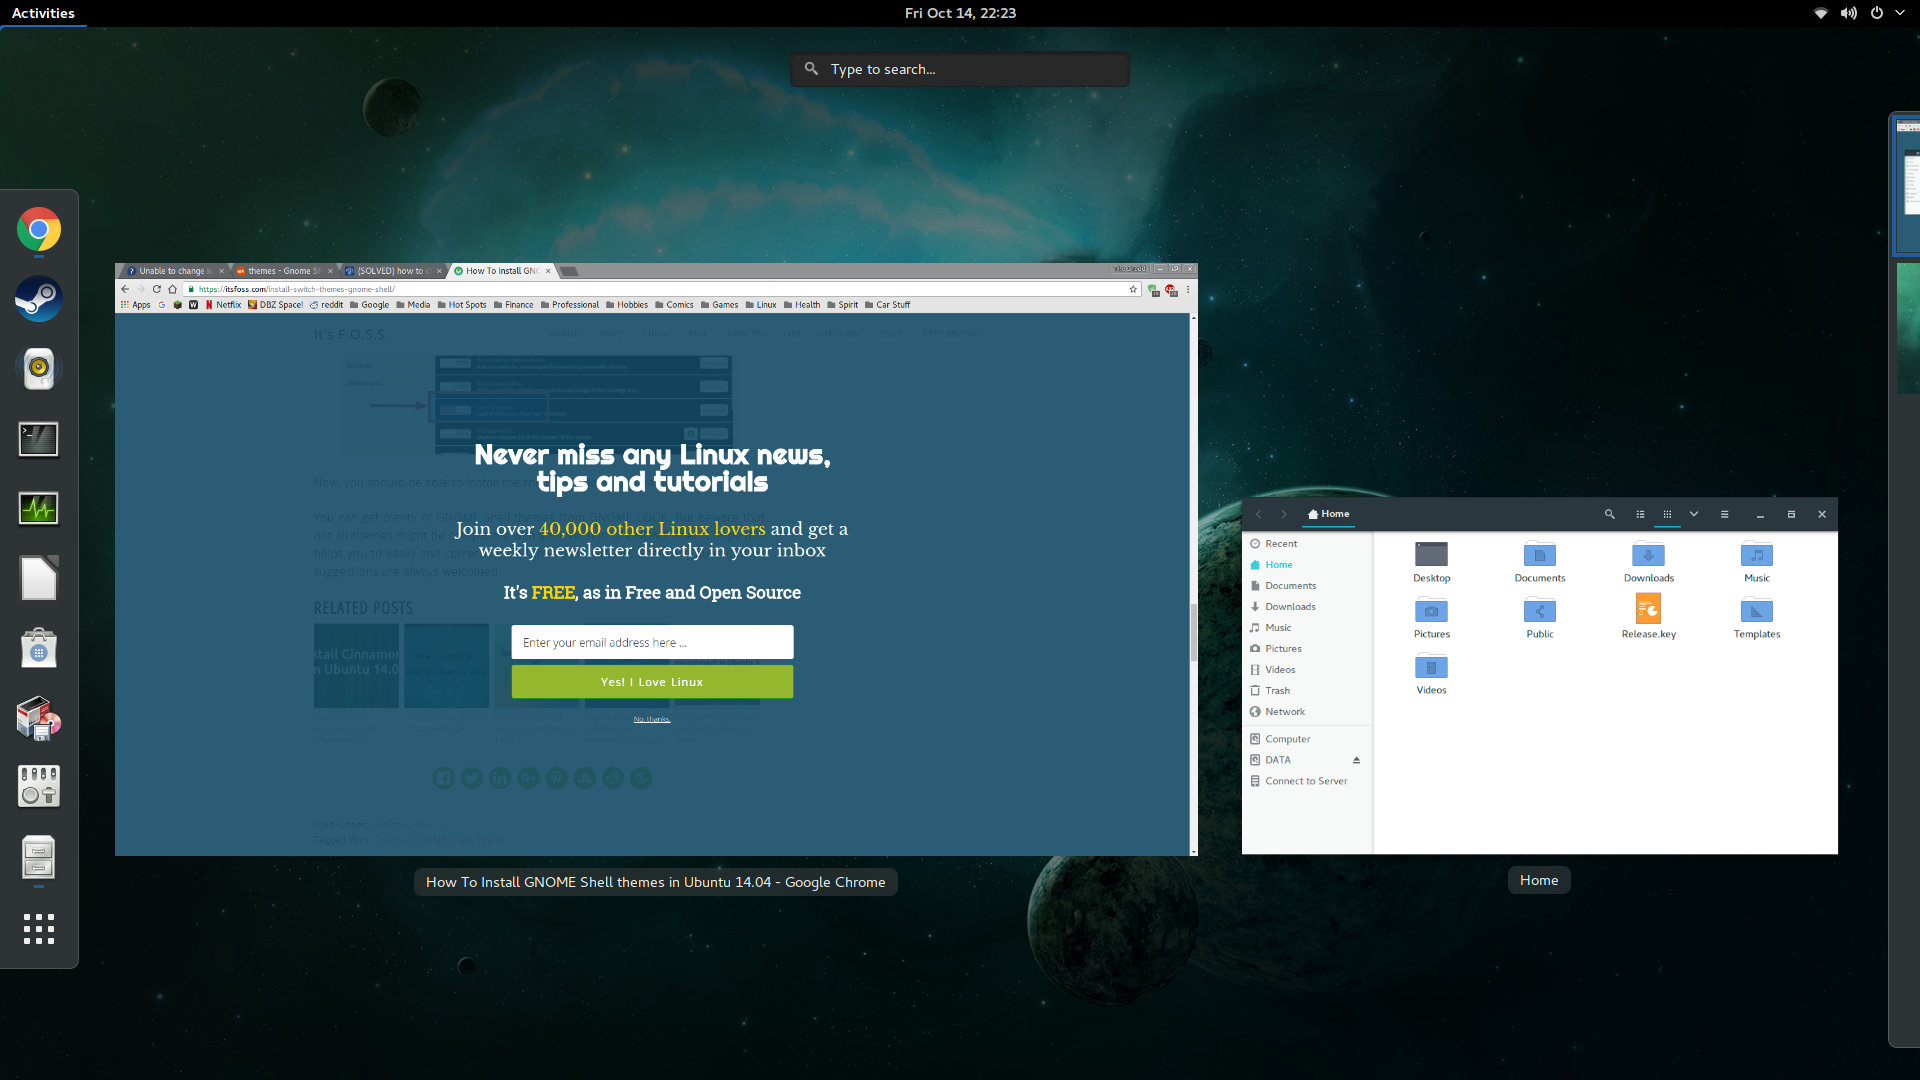Open the system menu arrow in top bar
Screen dimensions: 1920x1080
click(1900, 13)
